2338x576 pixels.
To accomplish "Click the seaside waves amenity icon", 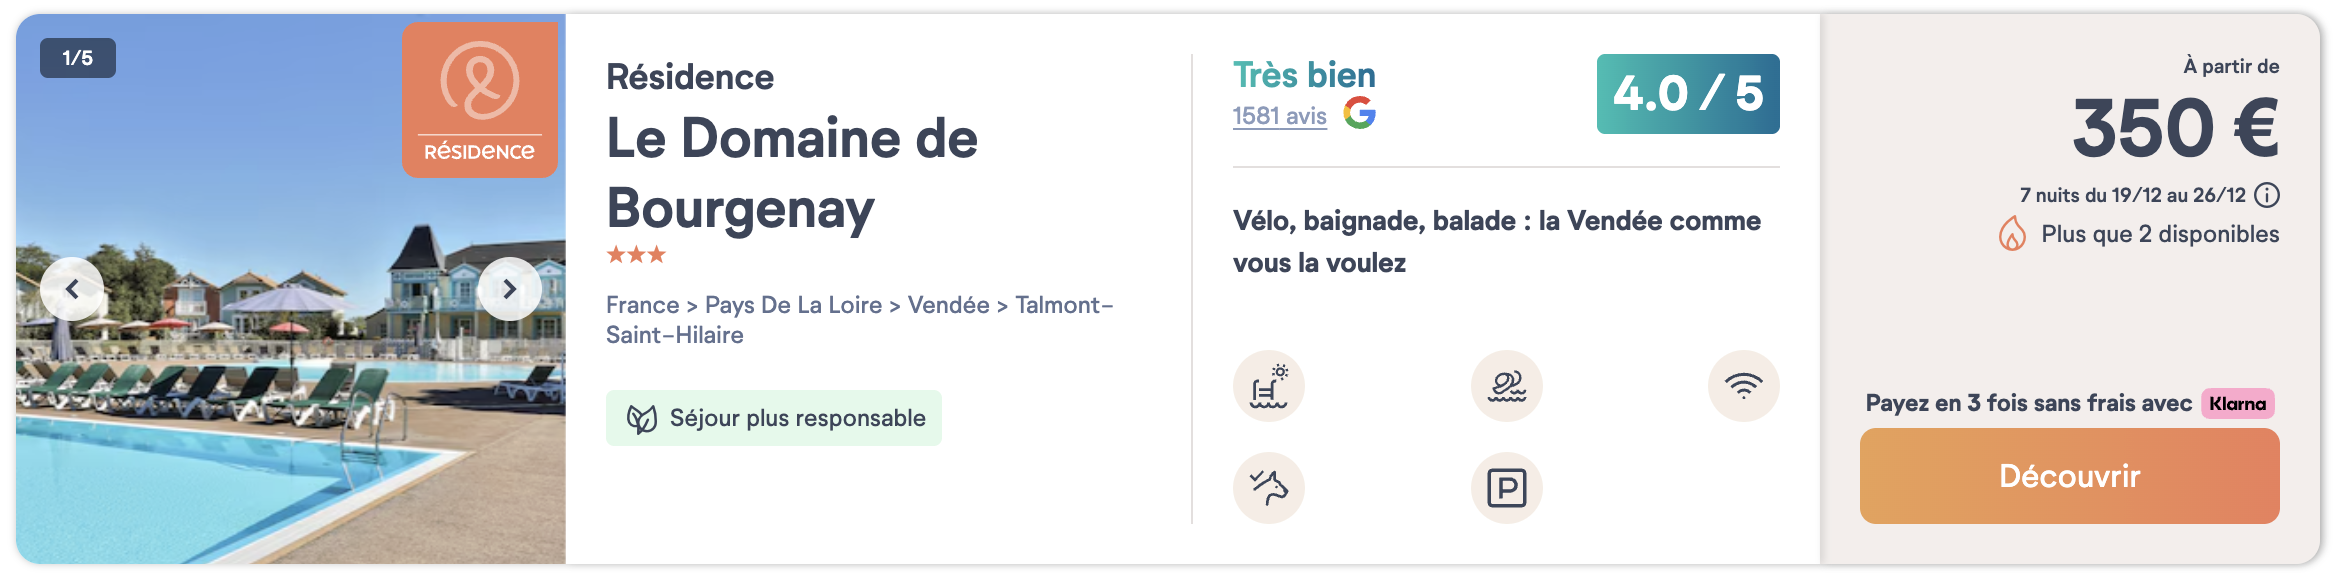I will (1506, 386).
